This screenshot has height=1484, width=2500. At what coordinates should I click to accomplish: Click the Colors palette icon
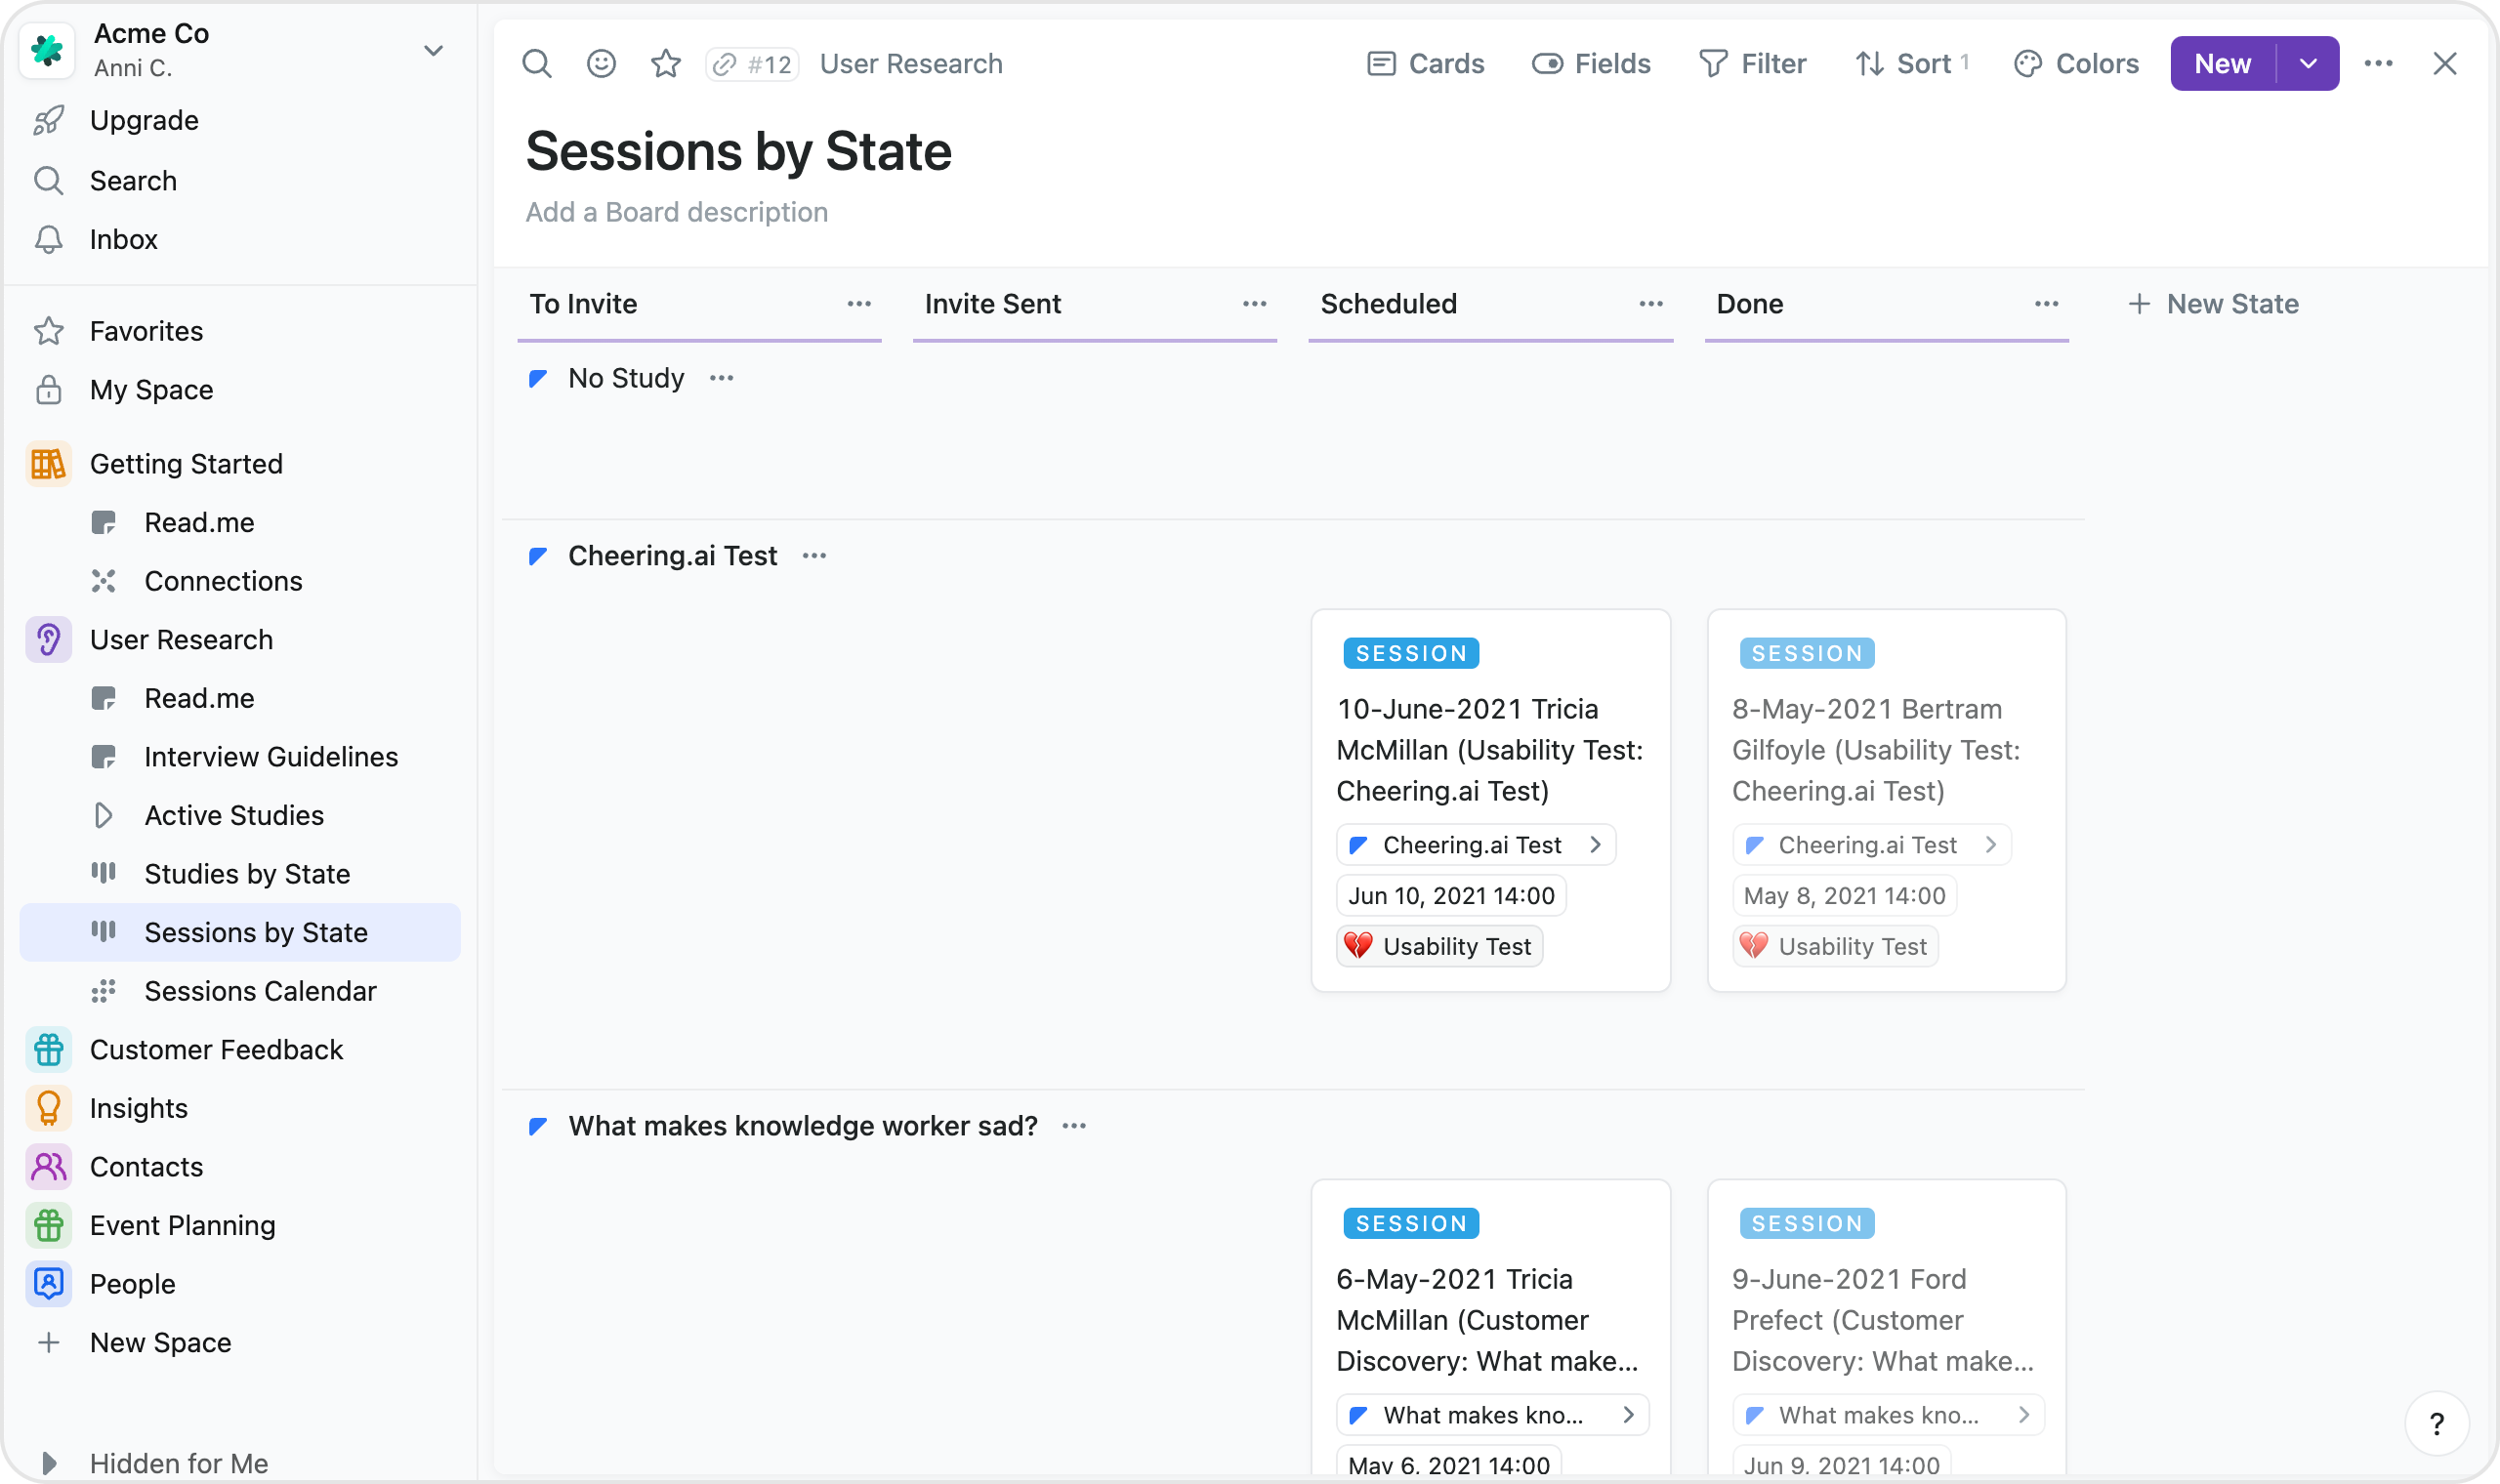coord(2075,64)
